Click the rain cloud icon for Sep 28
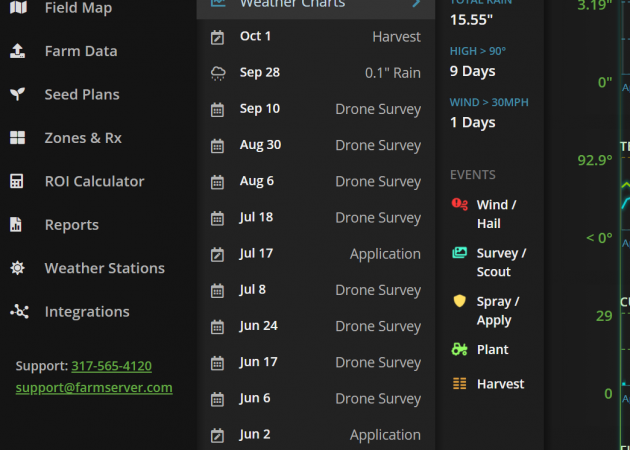Image resolution: width=630 pixels, height=450 pixels. click(217, 73)
